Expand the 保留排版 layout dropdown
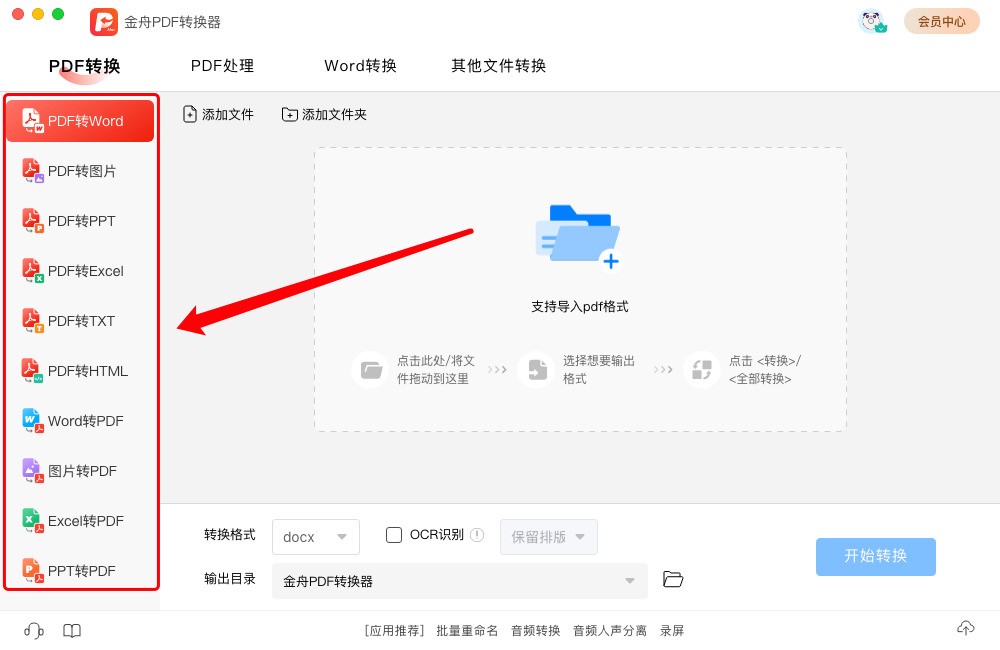This screenshot has width=1000, height=650. (x=549, y=536)
